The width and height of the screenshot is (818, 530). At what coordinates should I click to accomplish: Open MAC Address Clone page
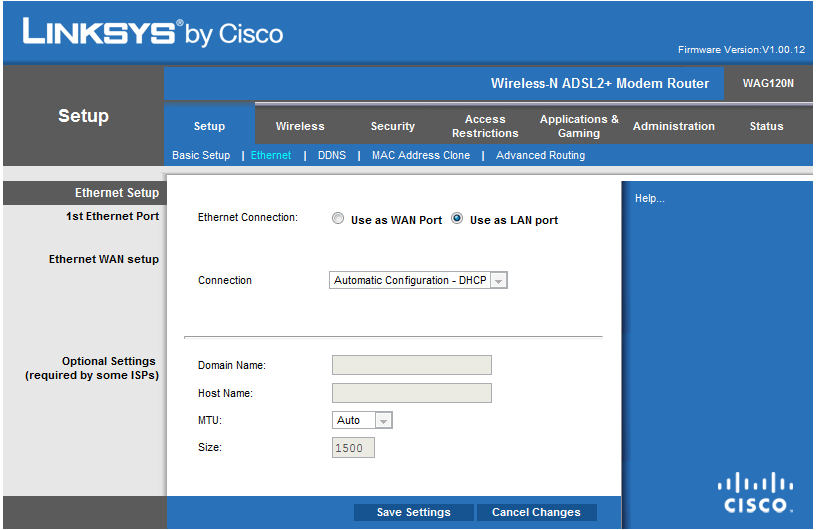pyautogui.click(x=421, y=156)
